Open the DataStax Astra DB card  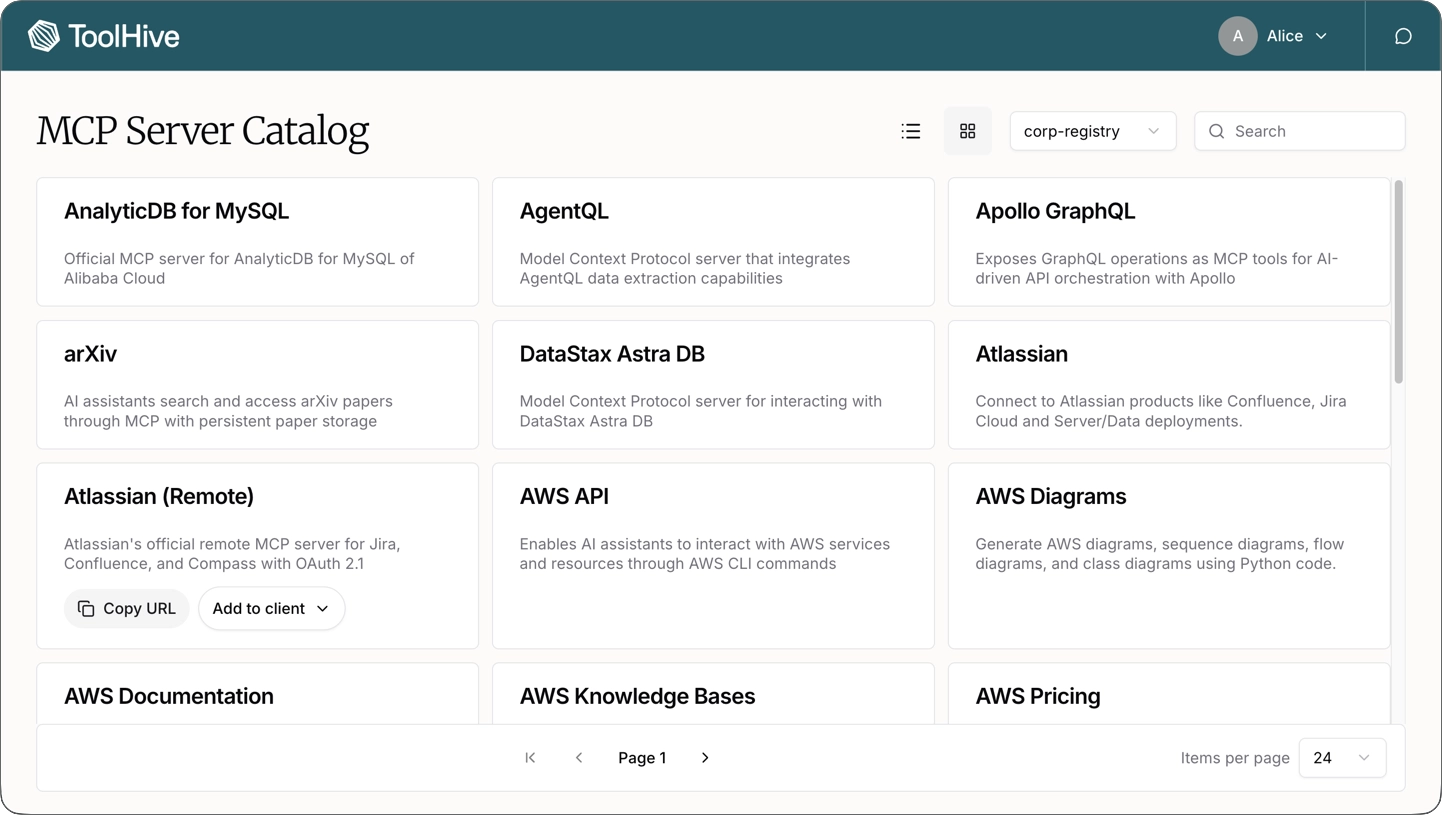click(713, 385)
